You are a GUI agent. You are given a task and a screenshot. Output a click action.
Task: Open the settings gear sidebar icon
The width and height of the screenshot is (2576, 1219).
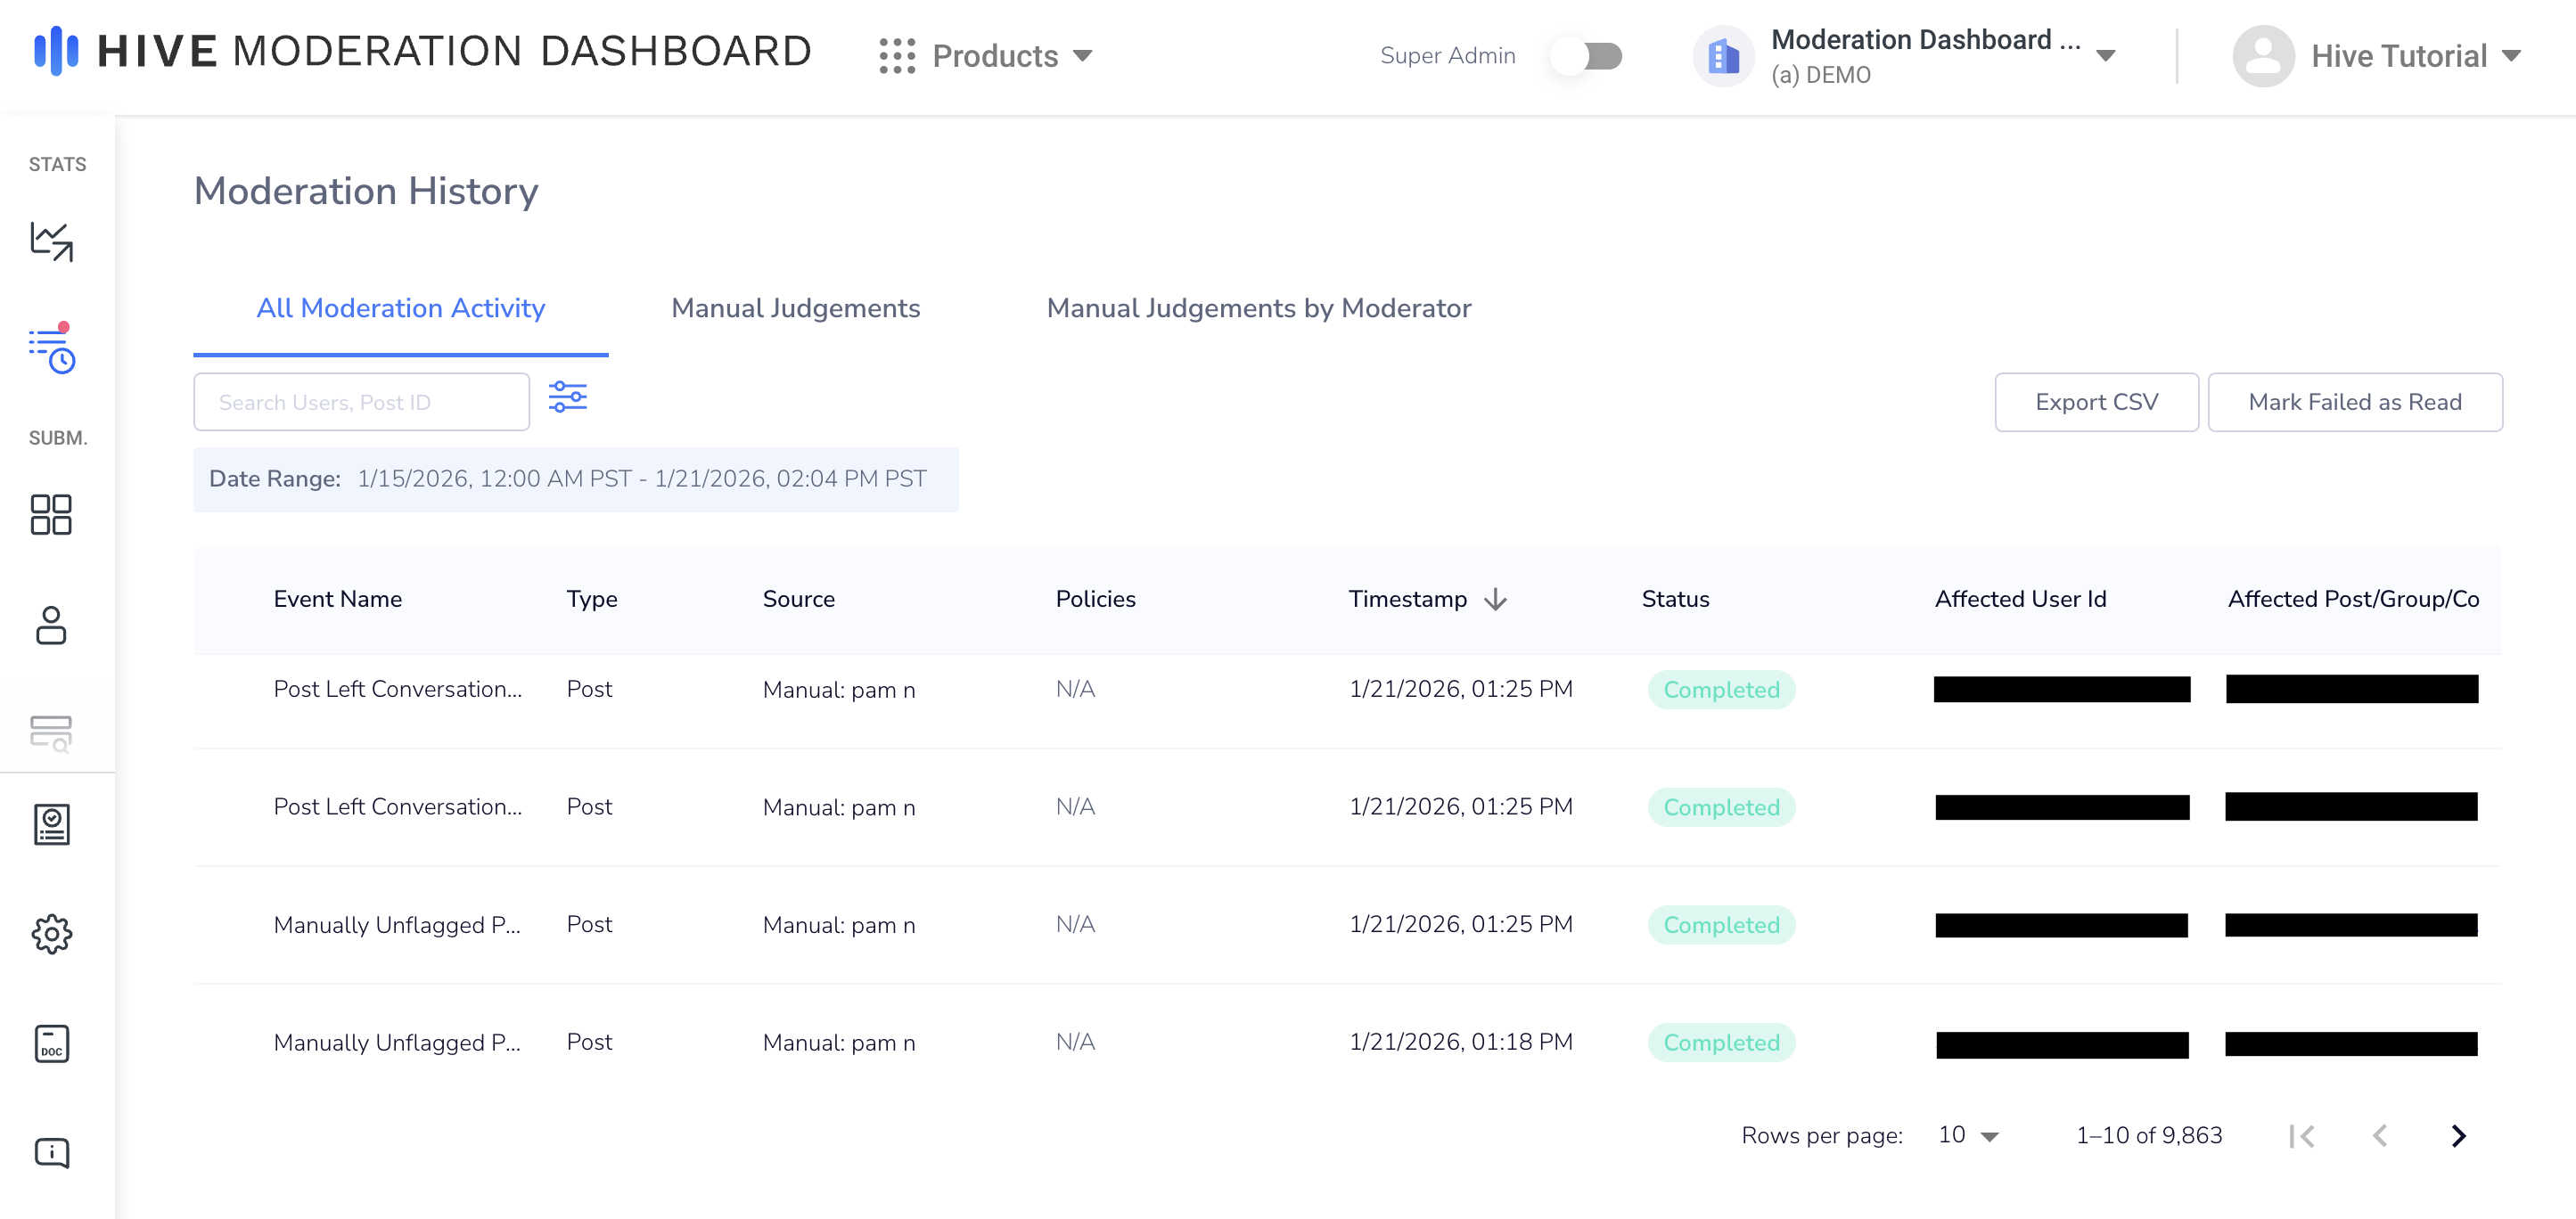pos(51,934)
